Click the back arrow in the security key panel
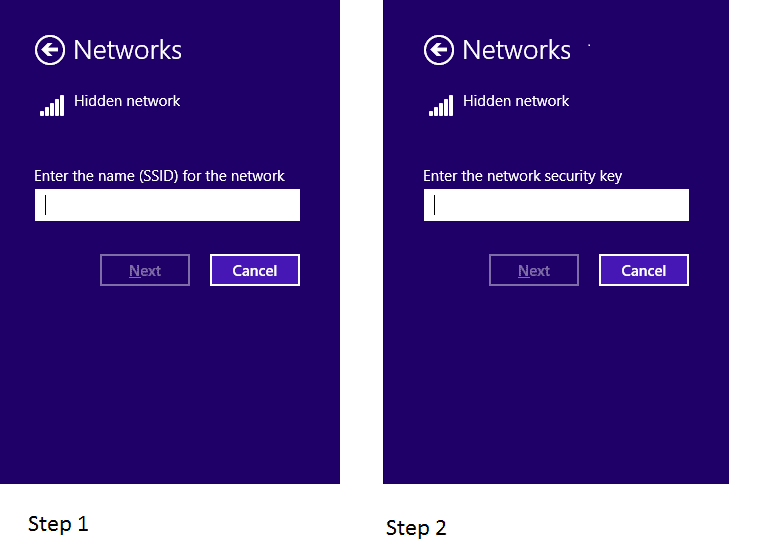 pyautogui.click(x=438, y=50)
